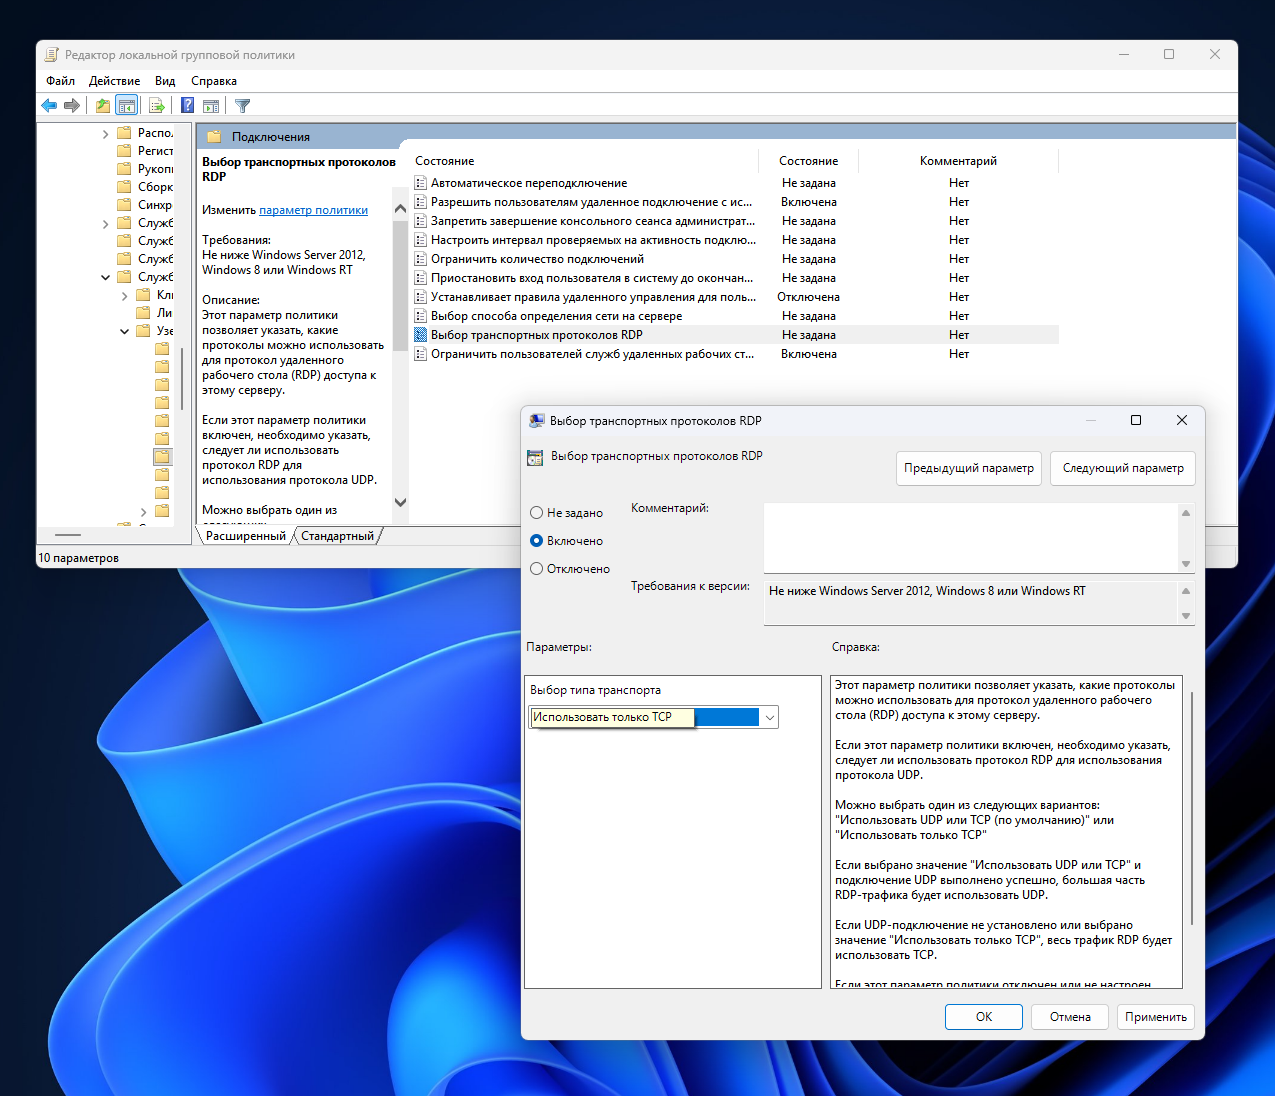Click the "Следующий параметр" button
1275x1096 pixels.
1123,468
